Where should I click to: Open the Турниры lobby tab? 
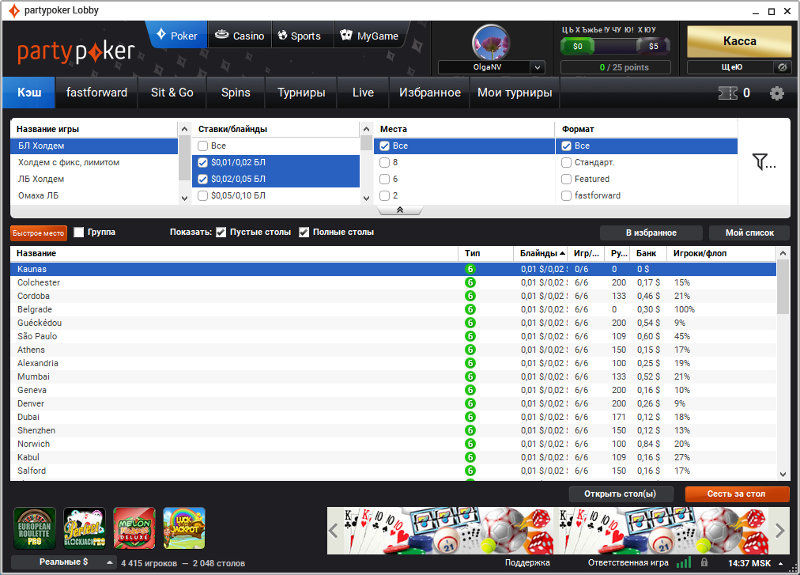point(301,92)
